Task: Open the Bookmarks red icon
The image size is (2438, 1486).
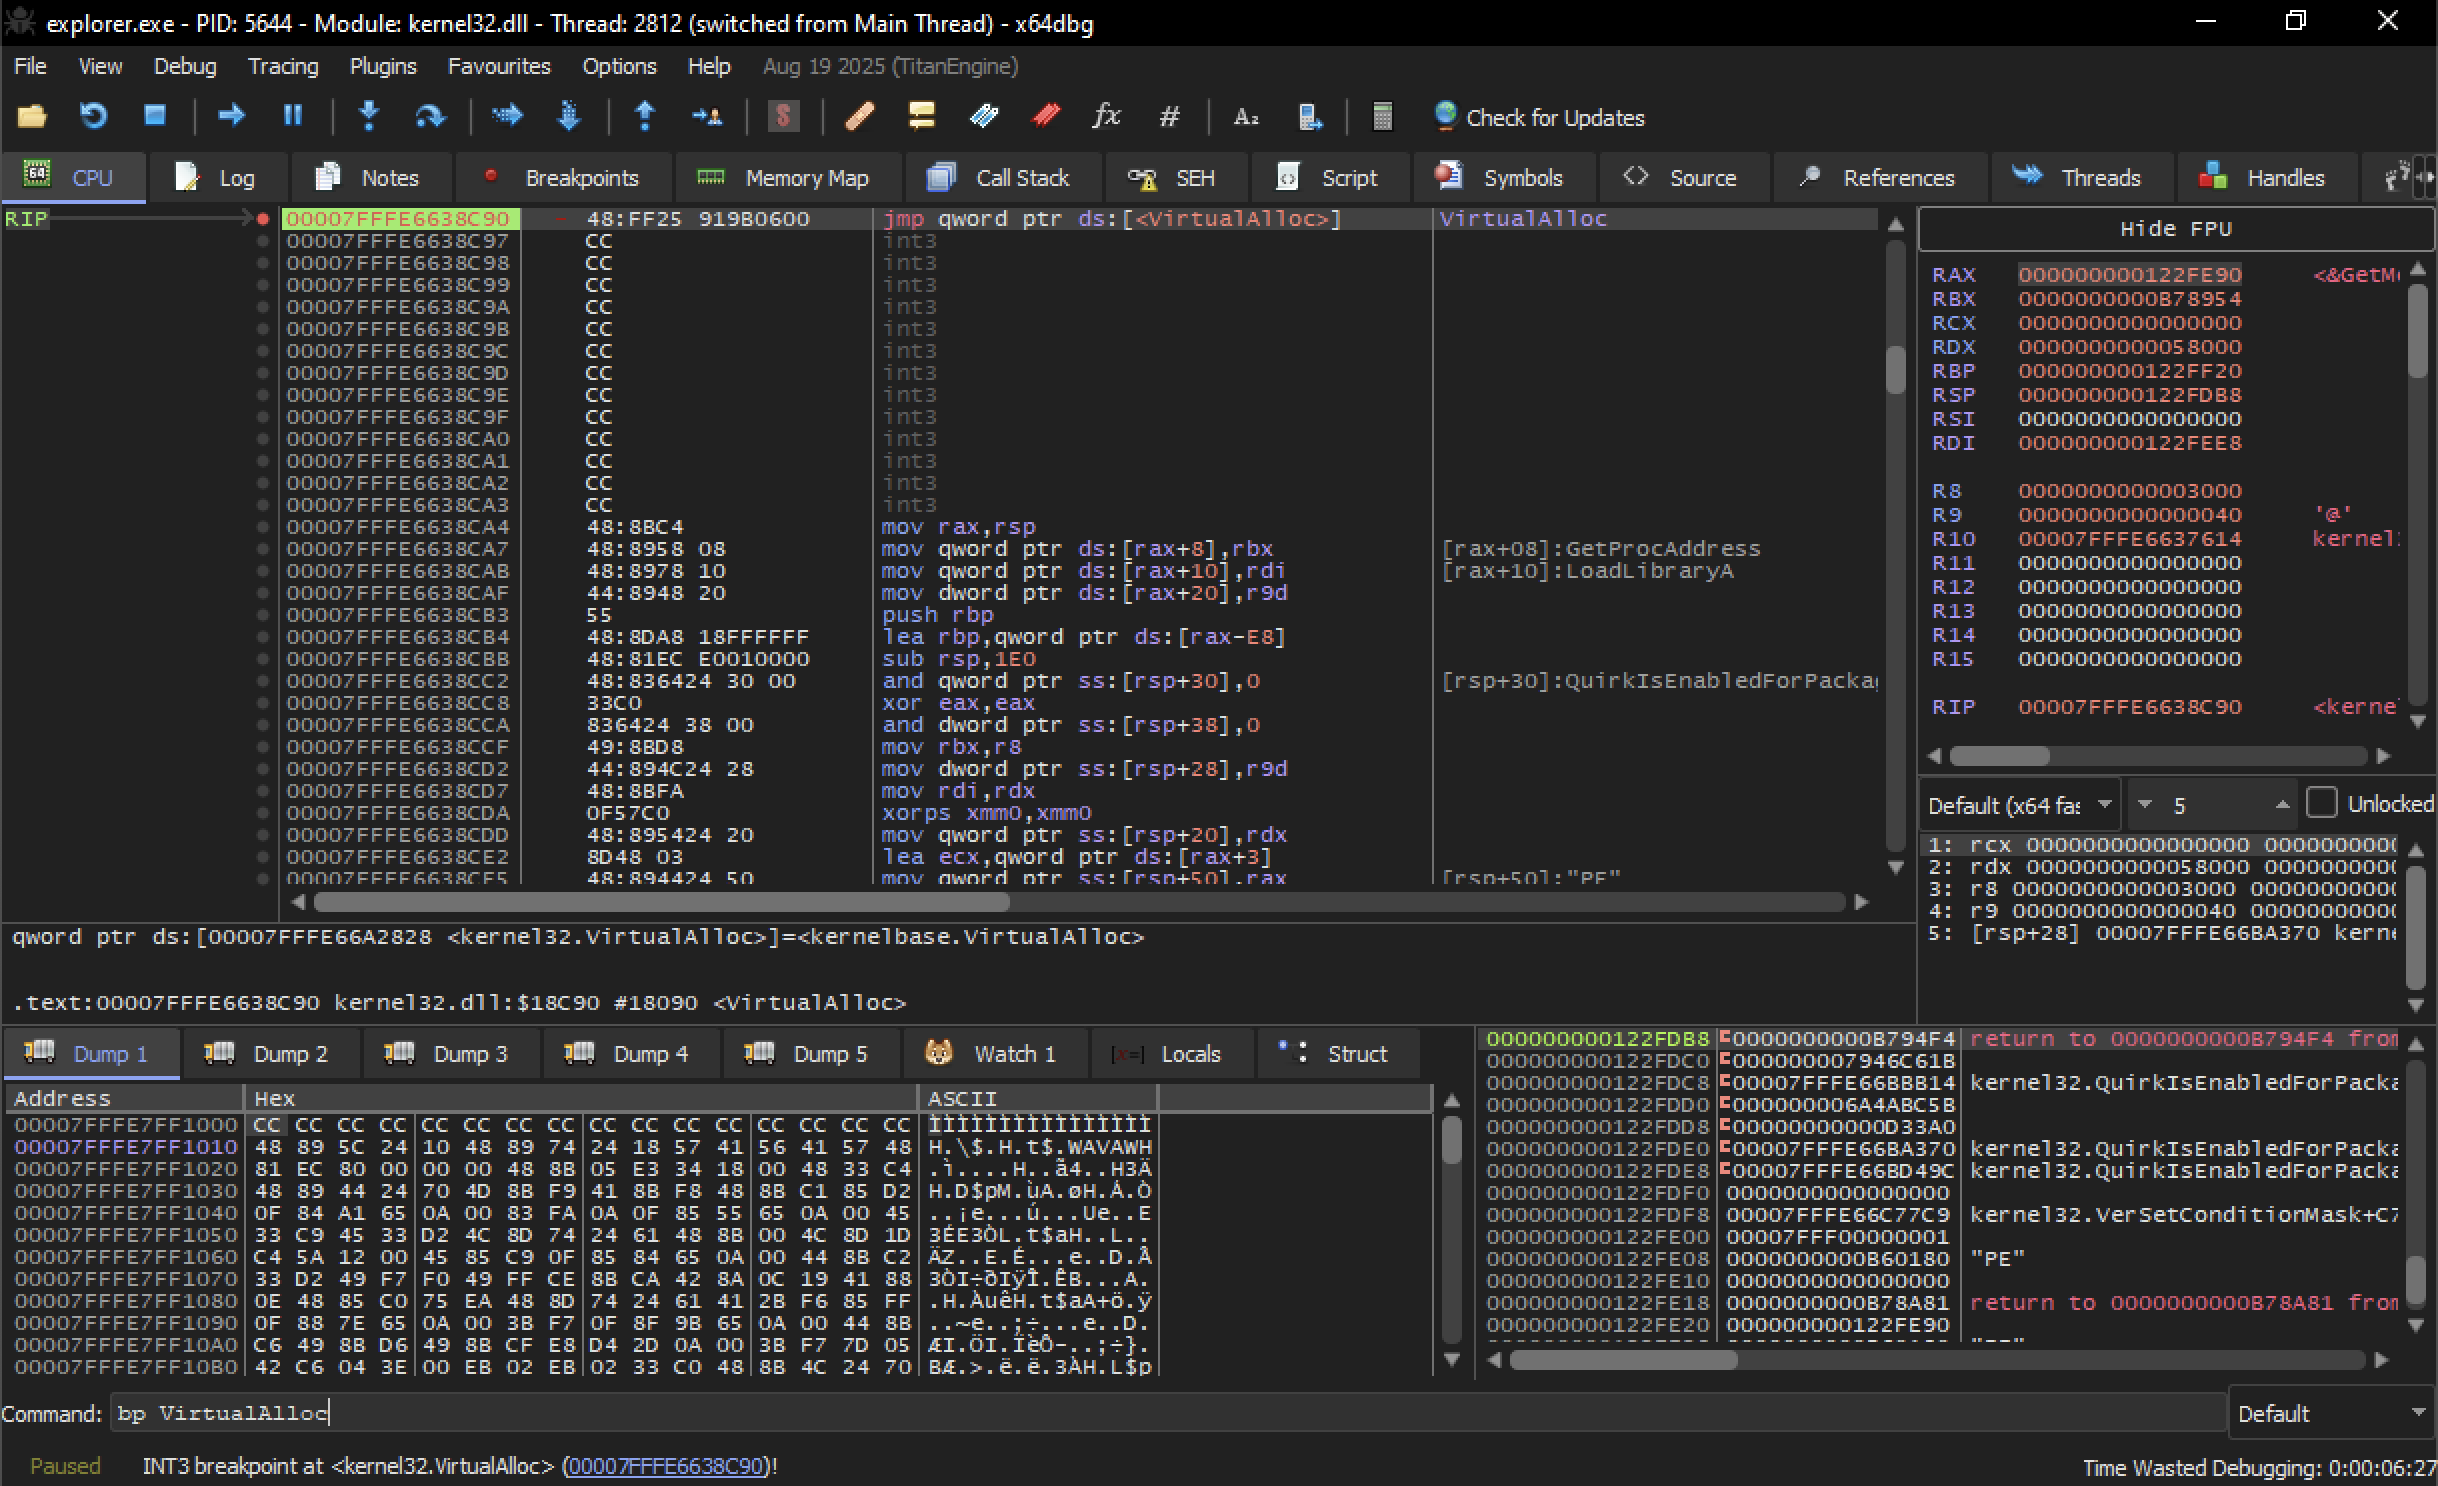Action: click(x=1046, y=116)
